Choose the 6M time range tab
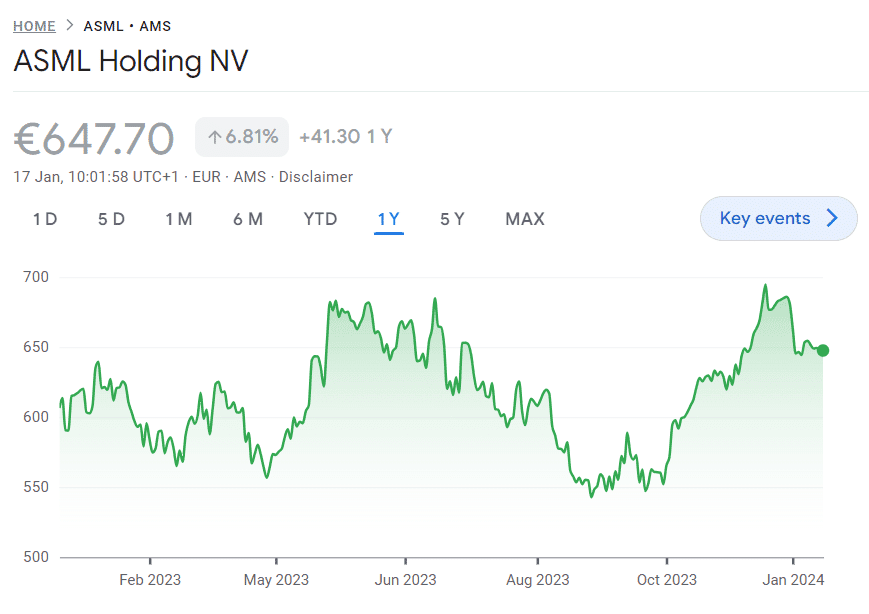This screenshot has width=869, height=614. [x=248, y=219]
